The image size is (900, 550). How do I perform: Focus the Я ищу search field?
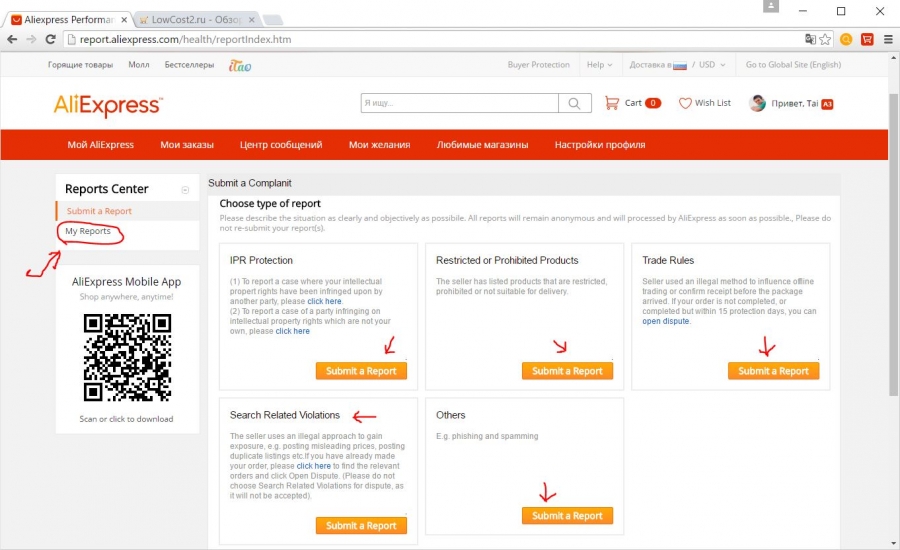click(459, 103)
